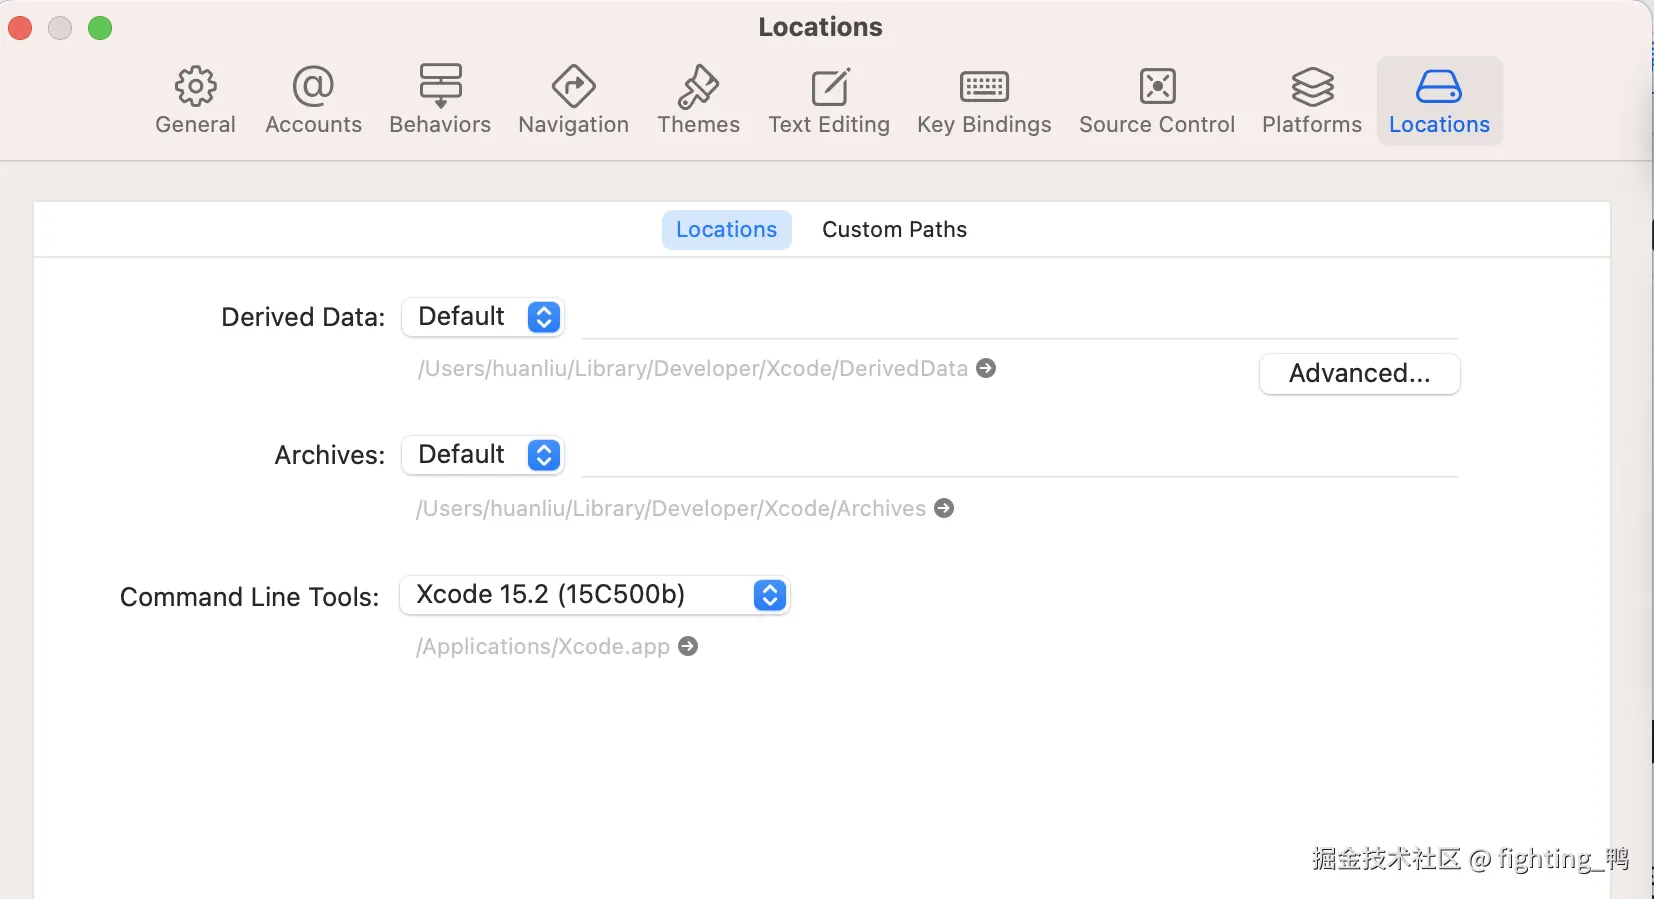Open the Accounts settings pane
This screenshot has width=1654, height=899.
[313, 101]
